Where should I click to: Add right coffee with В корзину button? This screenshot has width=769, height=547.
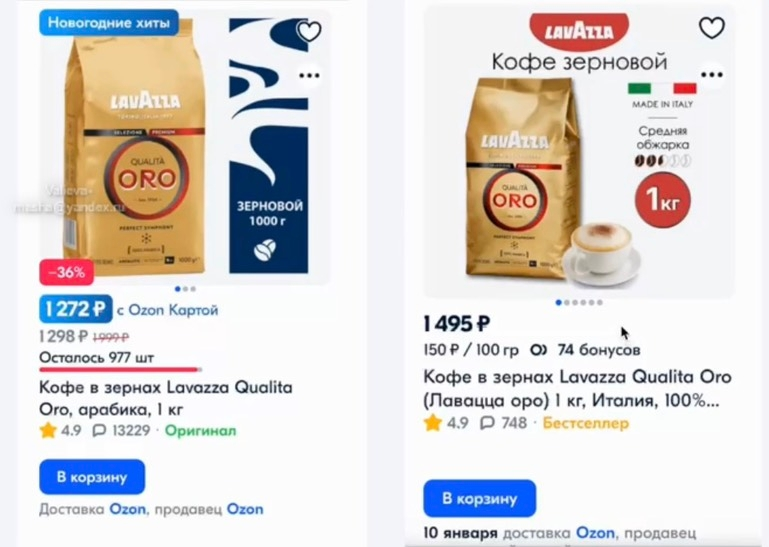[x=480, y=498]
